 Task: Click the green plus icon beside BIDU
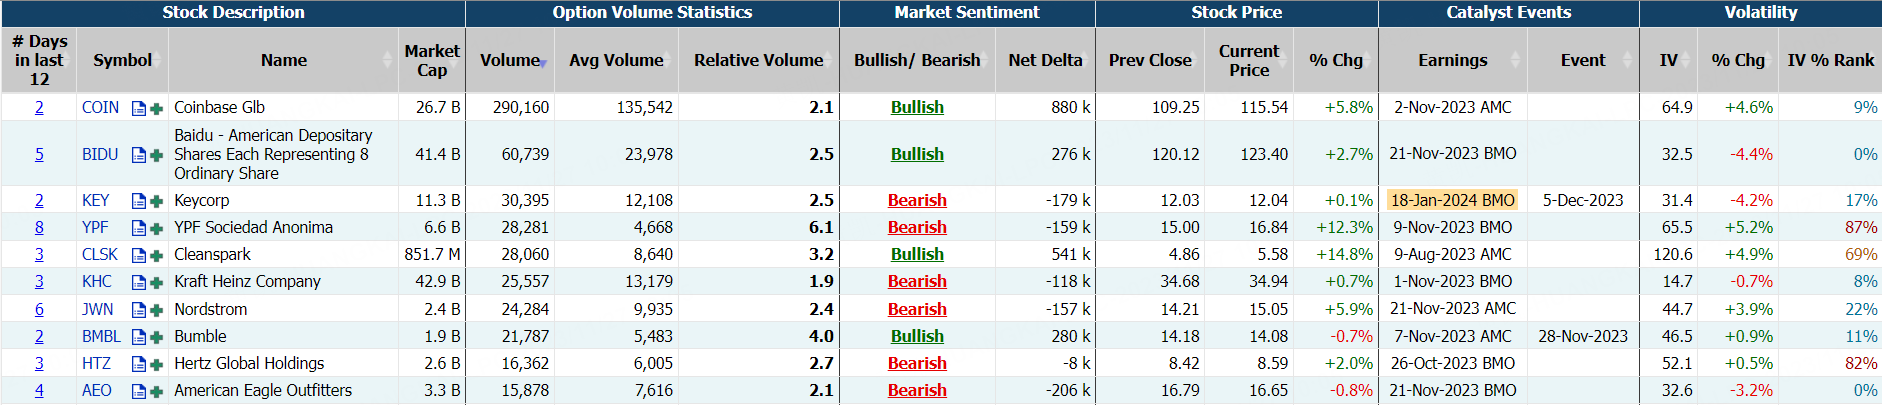[x=156, y=156]
